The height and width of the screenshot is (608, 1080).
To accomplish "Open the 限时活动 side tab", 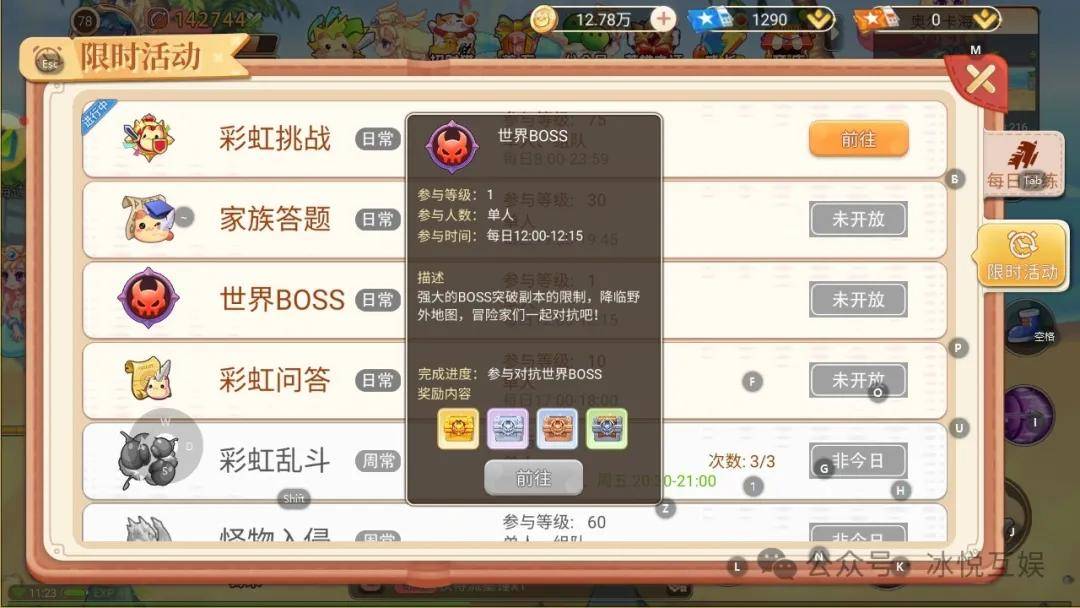I will point(1022,255).
